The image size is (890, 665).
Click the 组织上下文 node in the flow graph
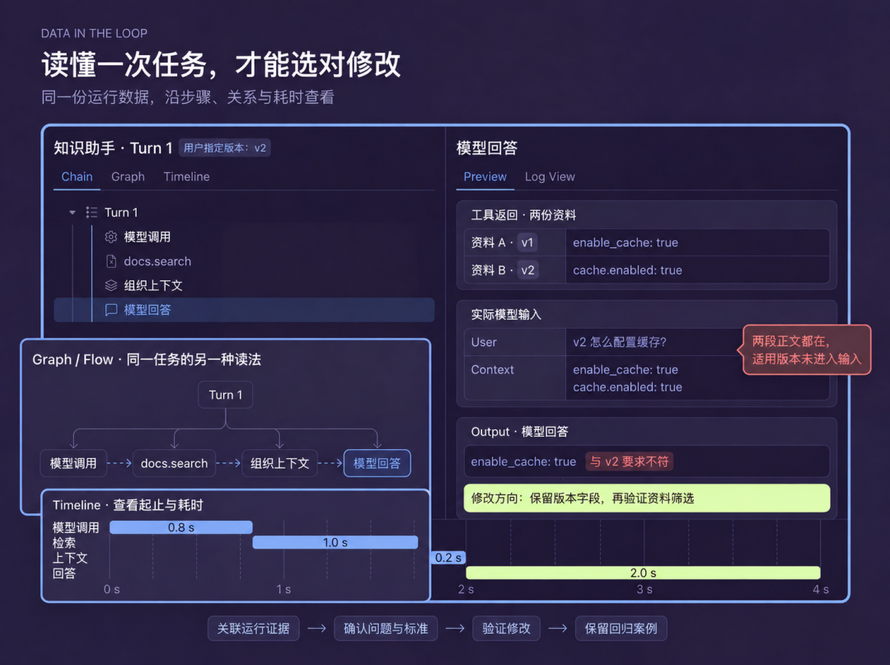point(279,464)
